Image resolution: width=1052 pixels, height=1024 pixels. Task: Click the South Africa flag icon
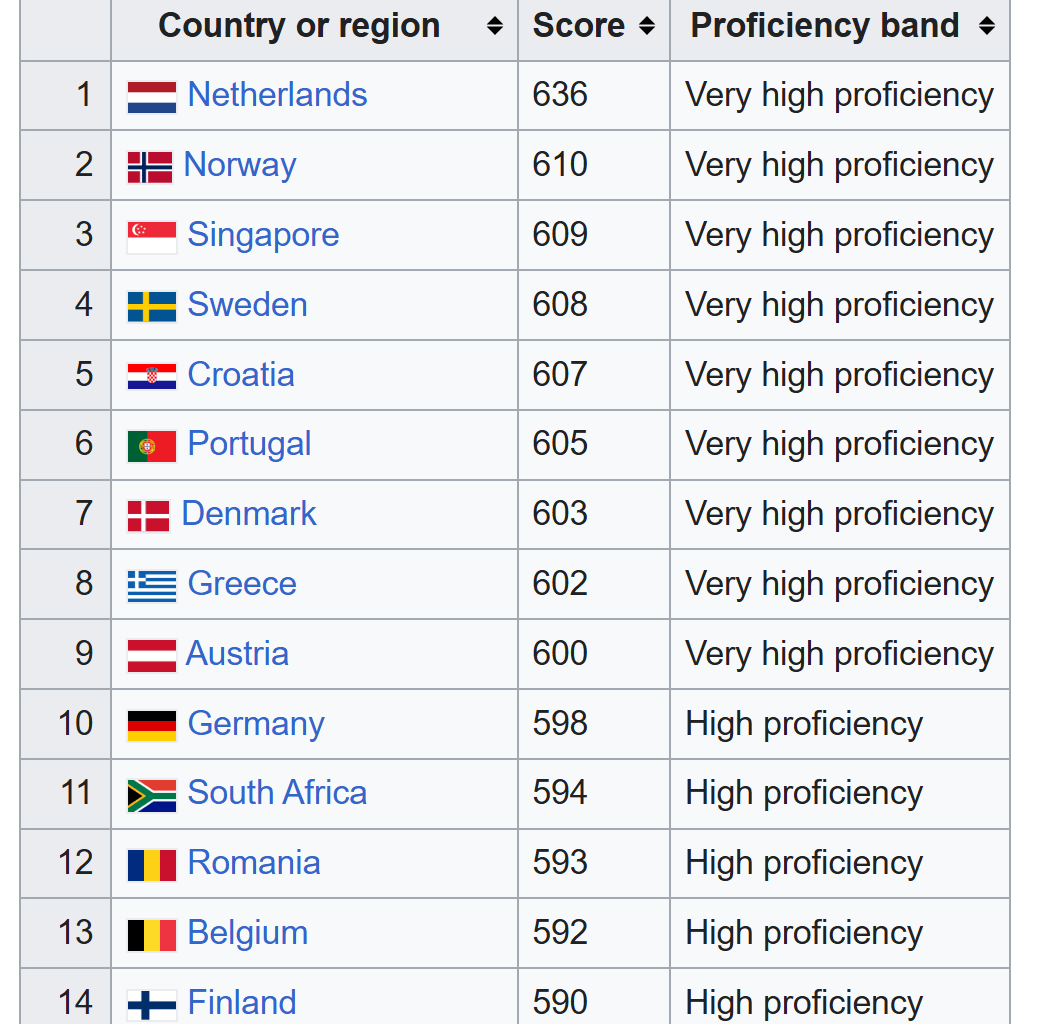(152, 794)
